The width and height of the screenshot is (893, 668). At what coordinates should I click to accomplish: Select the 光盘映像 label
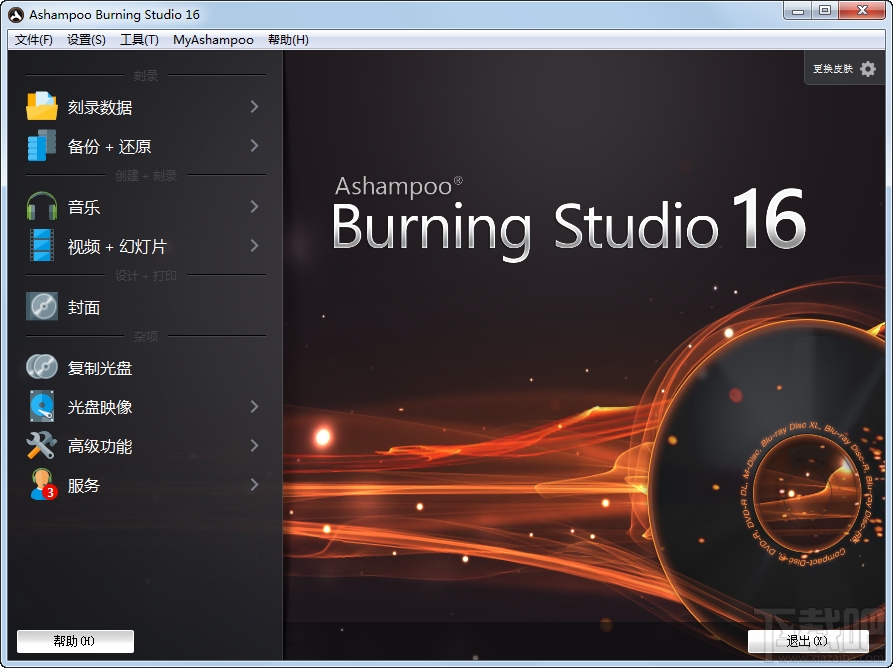coord(100,407)
